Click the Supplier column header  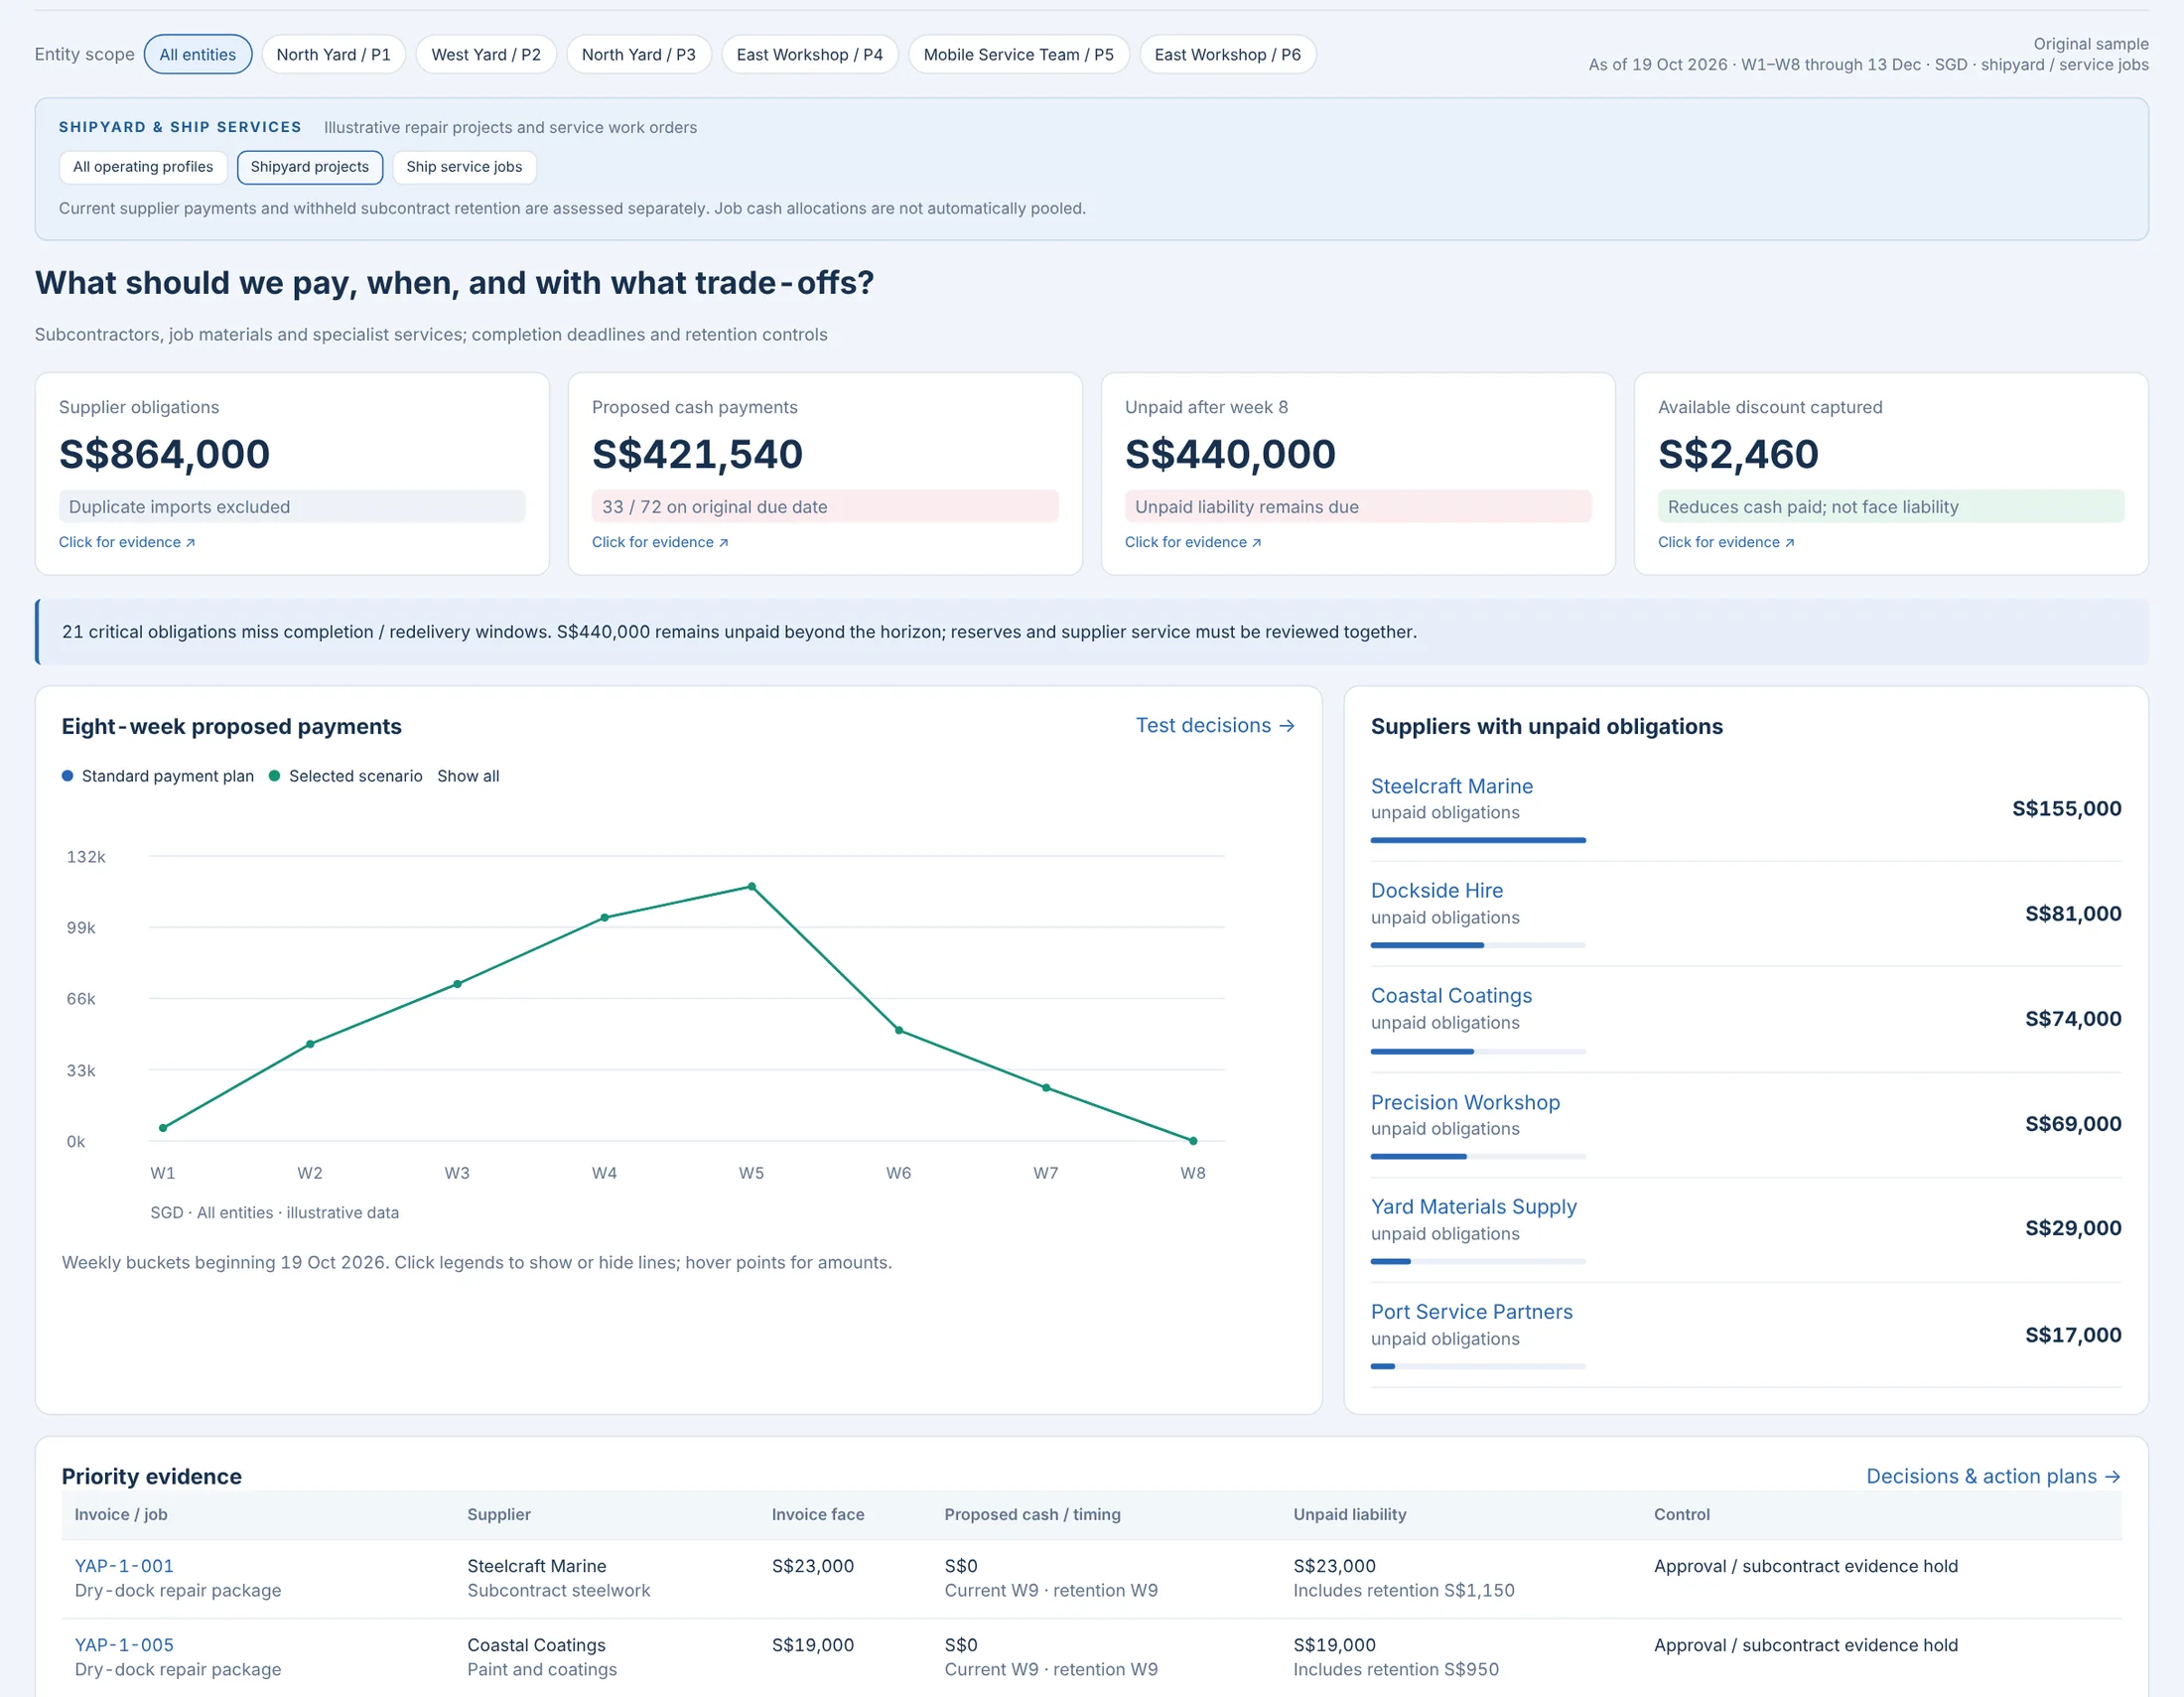[499, 1514]
